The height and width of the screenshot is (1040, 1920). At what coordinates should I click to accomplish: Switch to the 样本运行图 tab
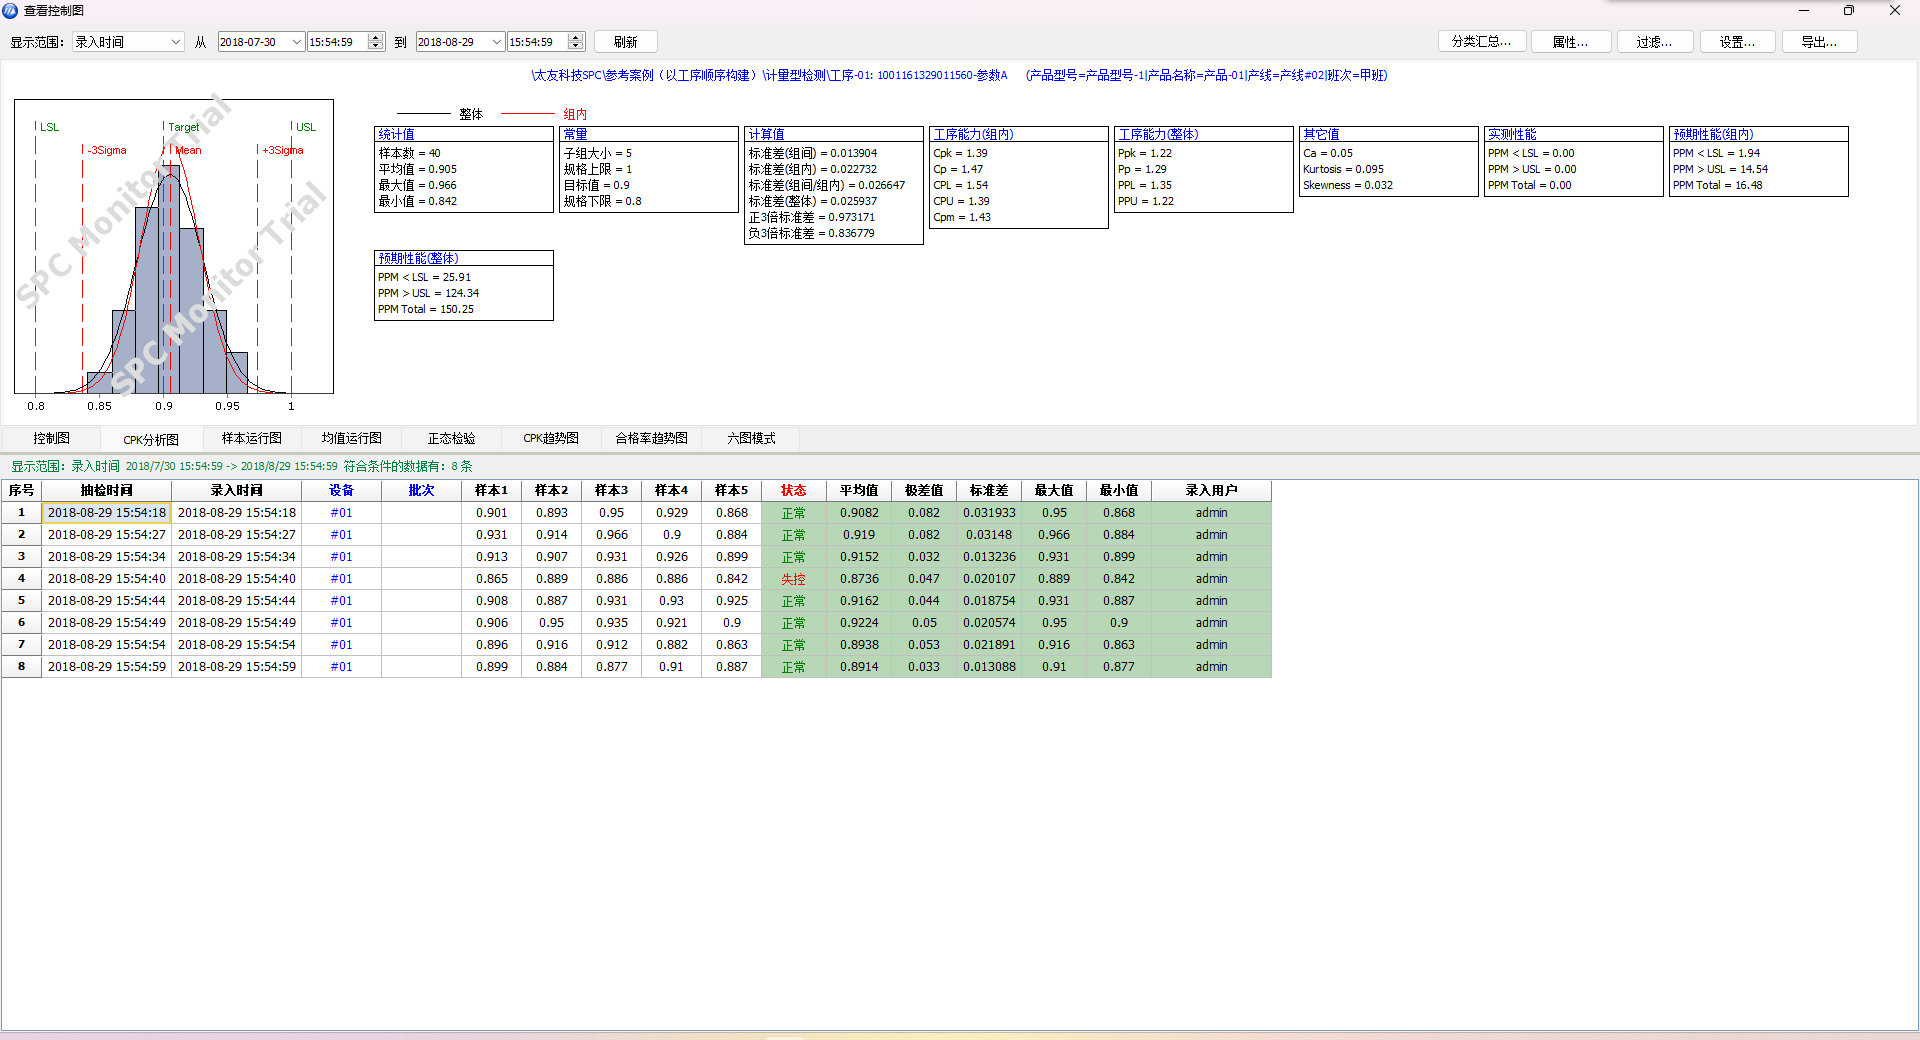(251, 438)
